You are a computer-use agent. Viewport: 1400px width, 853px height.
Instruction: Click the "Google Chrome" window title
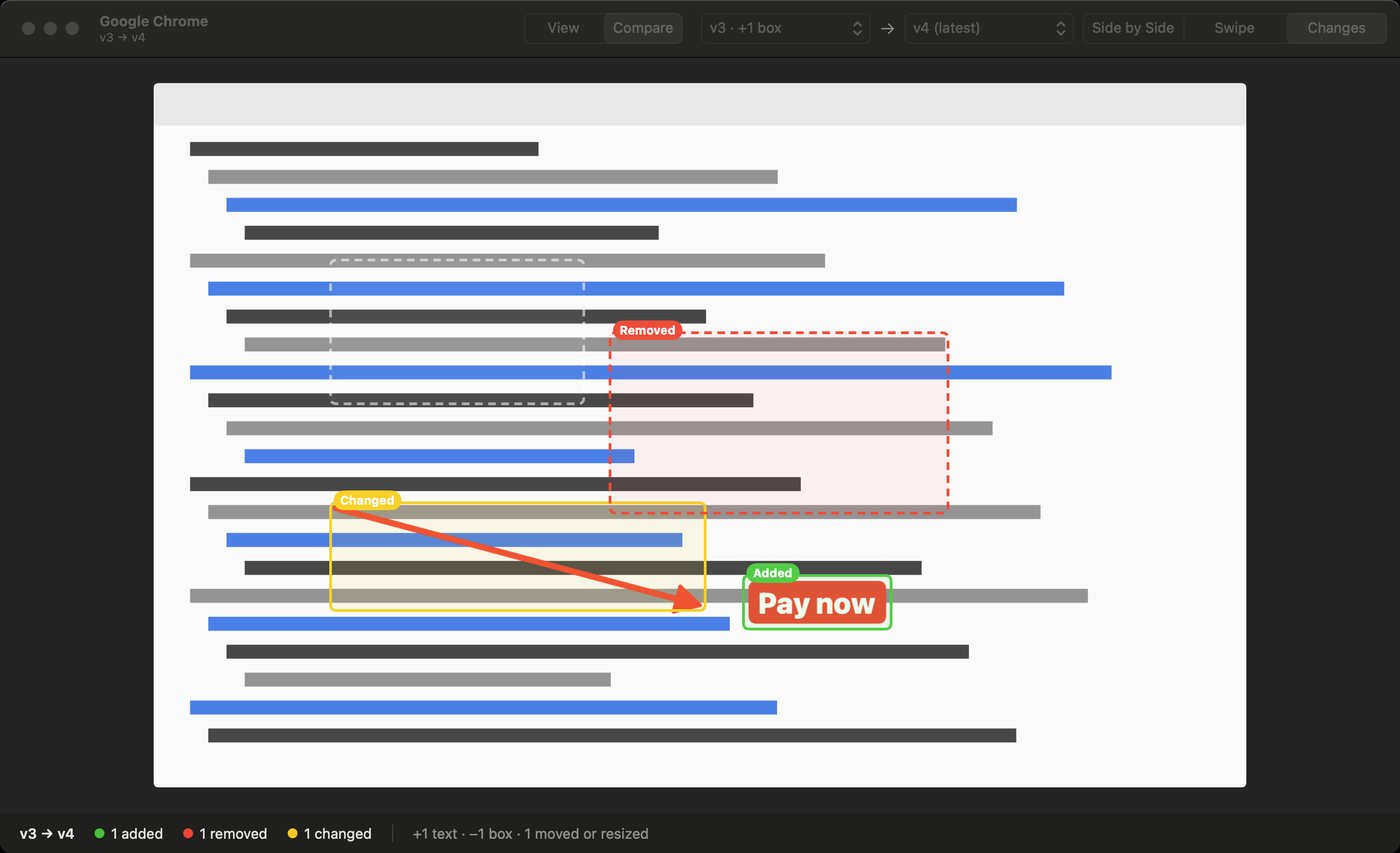[x=154, y=21]
